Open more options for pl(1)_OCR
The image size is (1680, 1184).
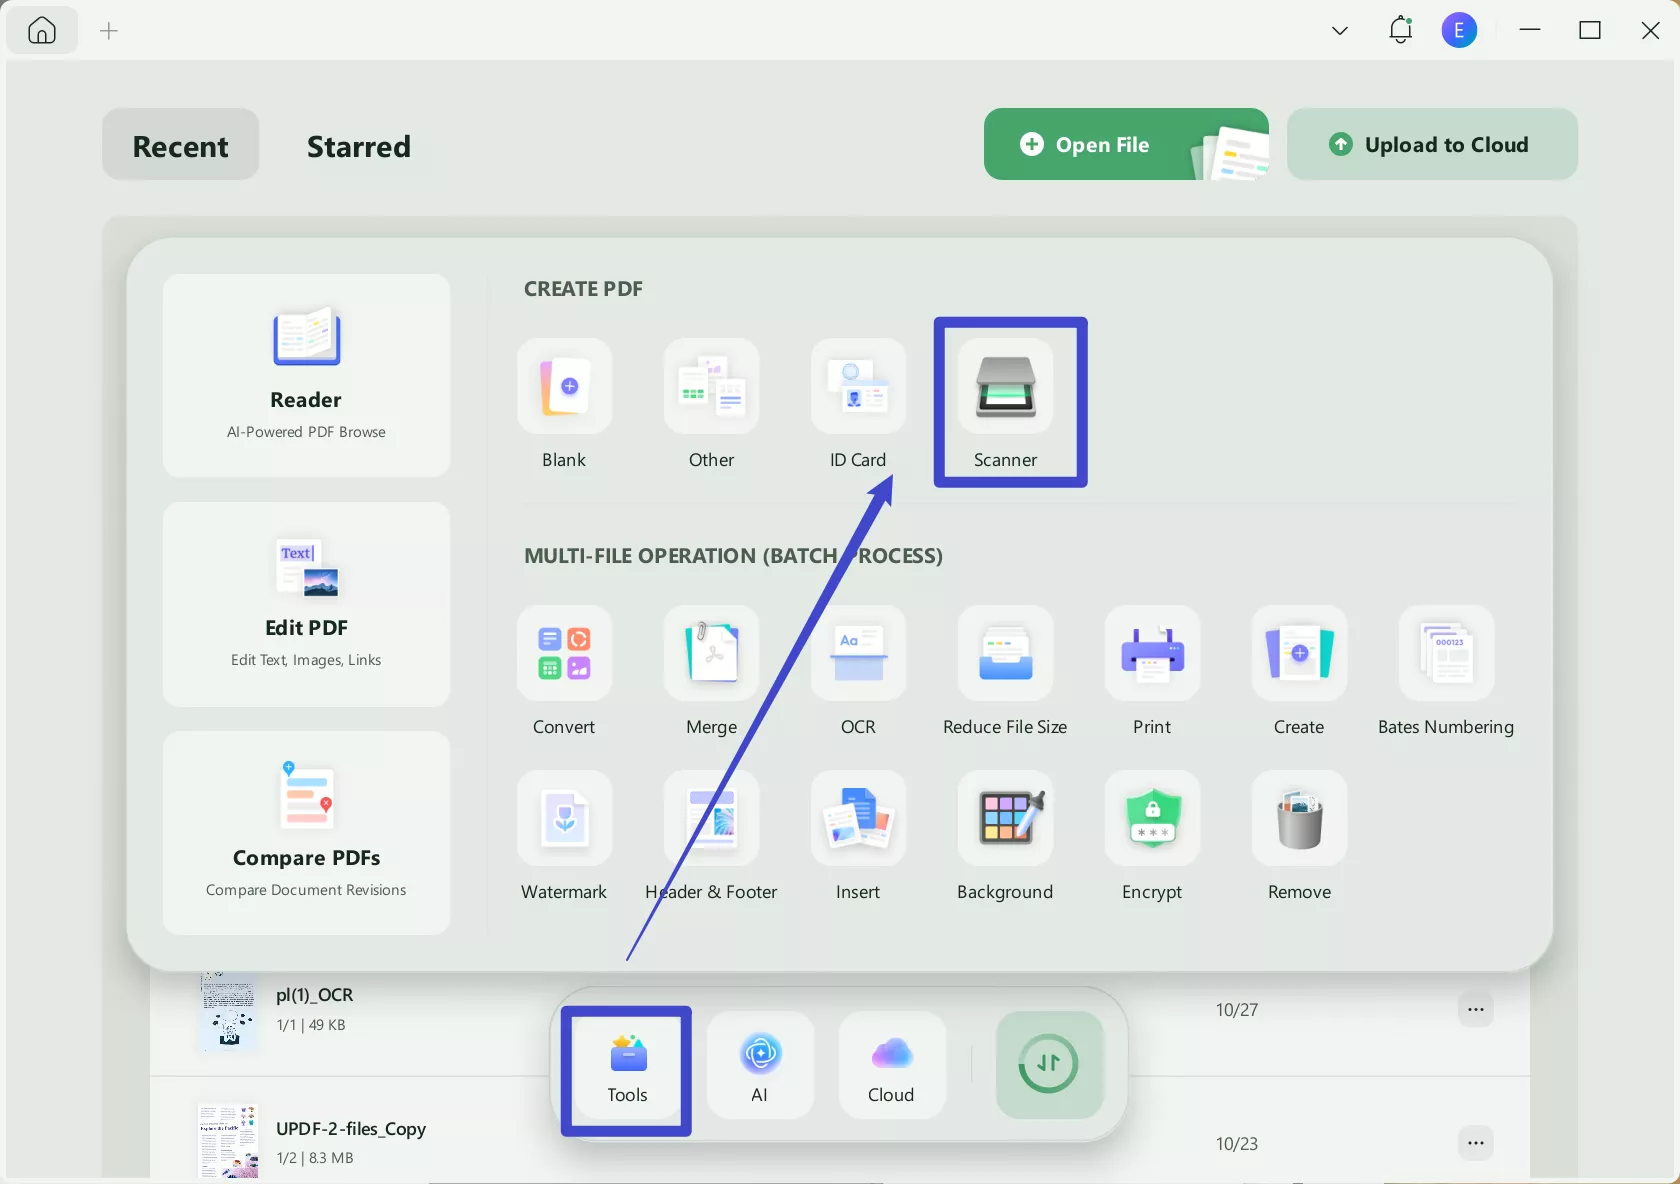[x=1476, y=1009]
